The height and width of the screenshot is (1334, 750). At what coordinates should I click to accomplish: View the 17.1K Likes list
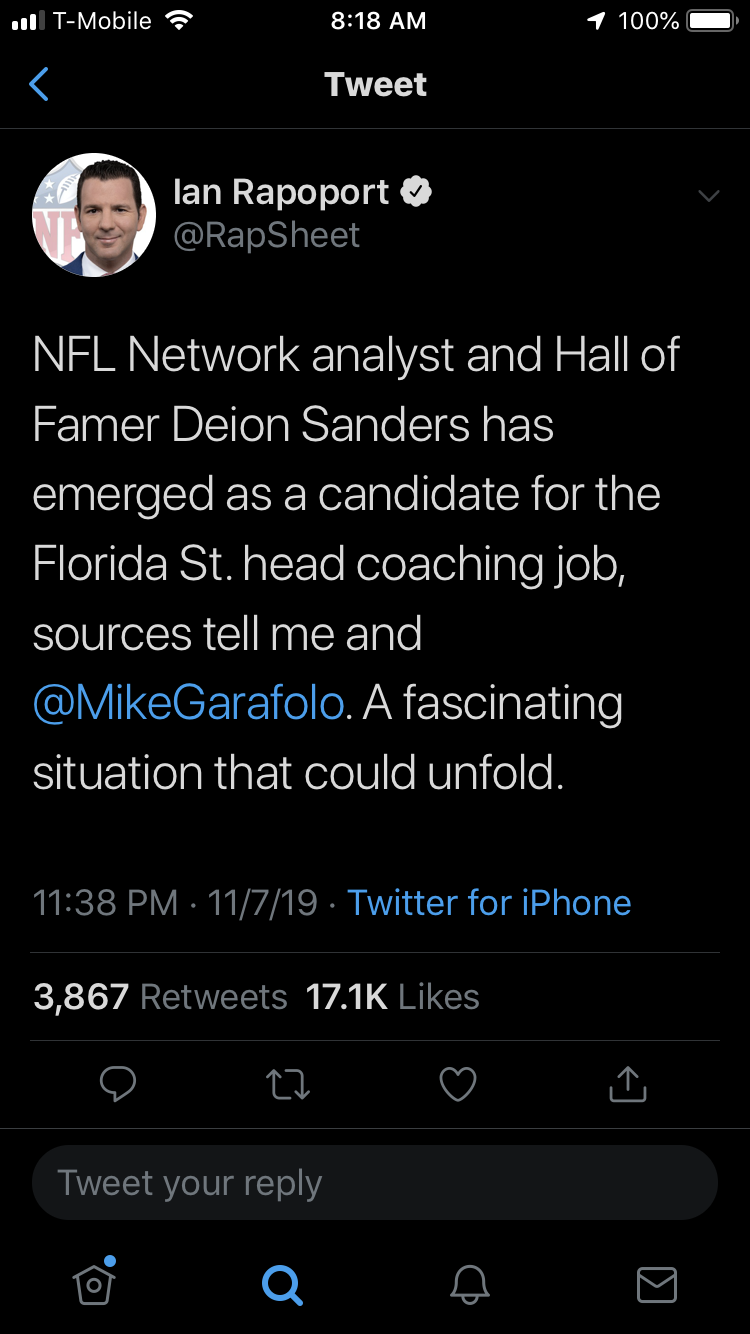(392, 997)
